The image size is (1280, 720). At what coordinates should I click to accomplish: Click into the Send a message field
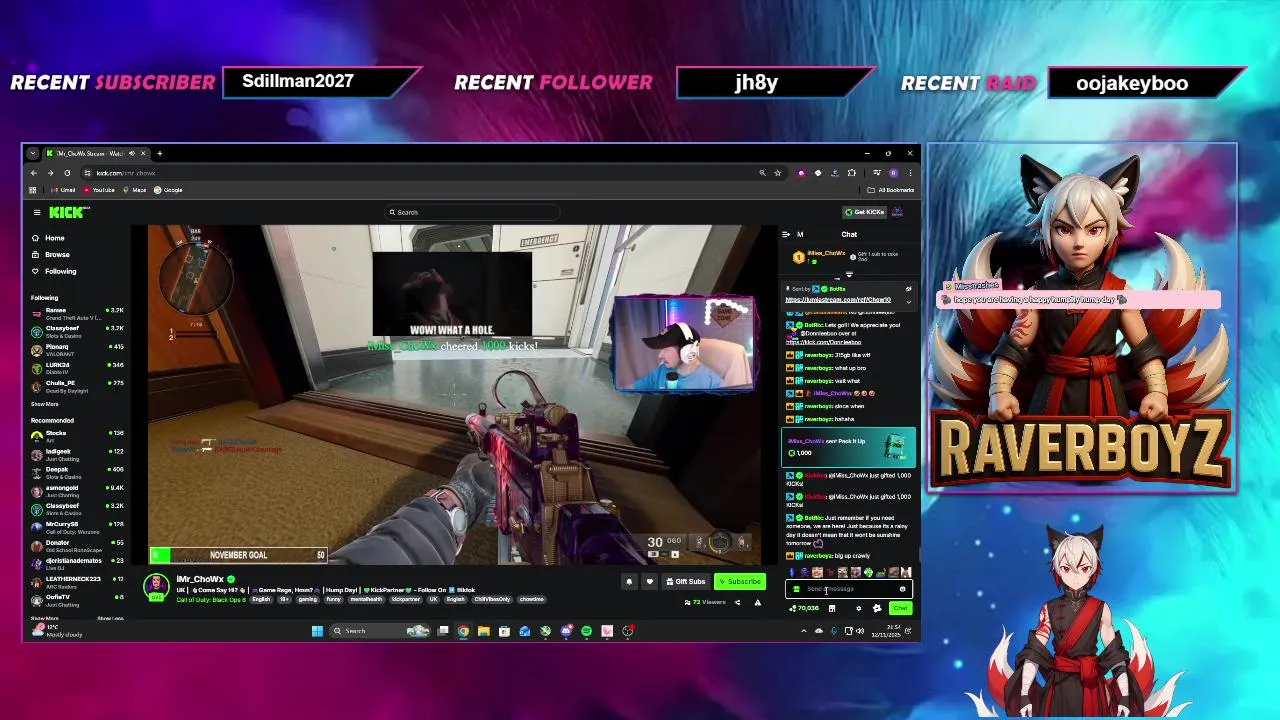[850, 589]
